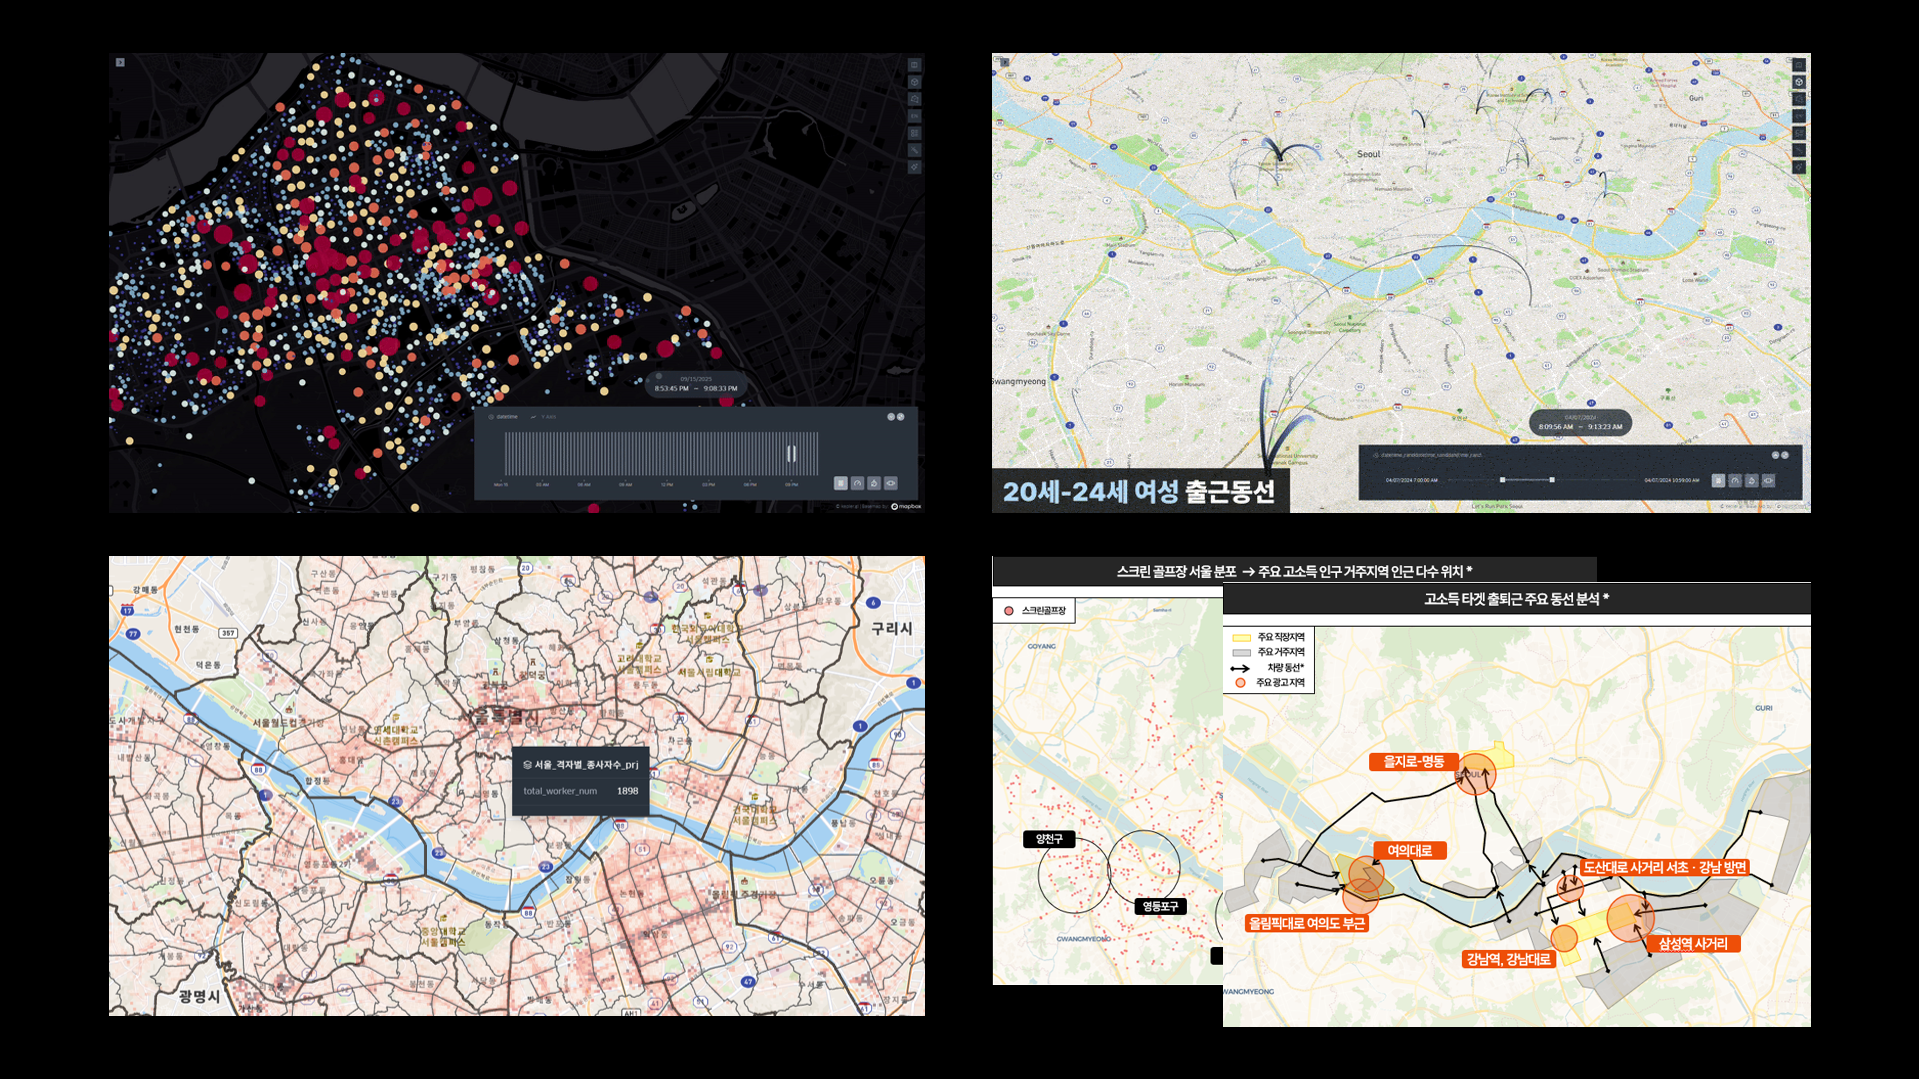The height and width of the screenshot is (1079, 1919).
Task: Click the histogram brush handle near 09 PM
Action: point(791,454)
